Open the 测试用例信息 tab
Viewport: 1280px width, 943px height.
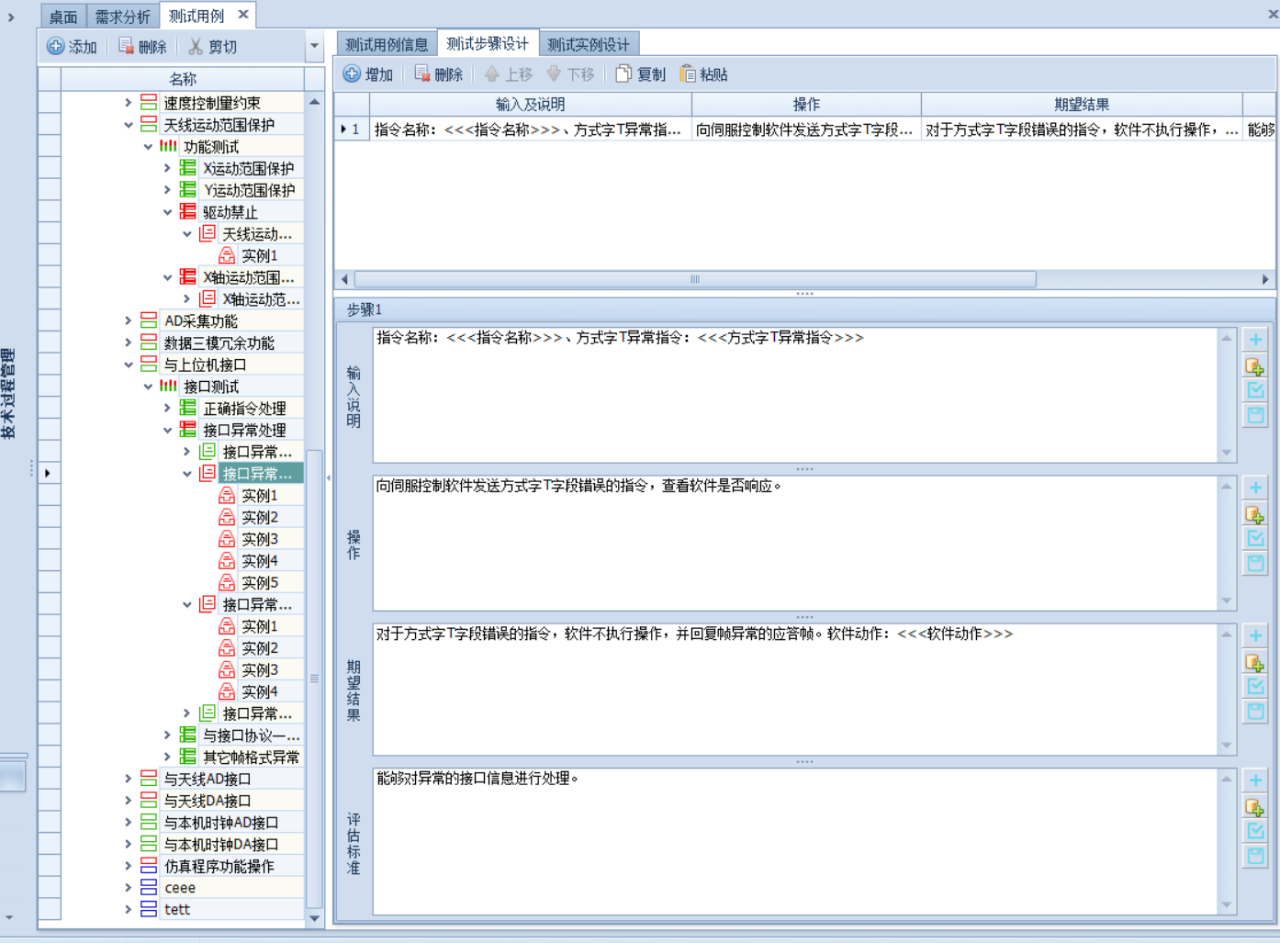pyautogui.click(x=387, y=44)
